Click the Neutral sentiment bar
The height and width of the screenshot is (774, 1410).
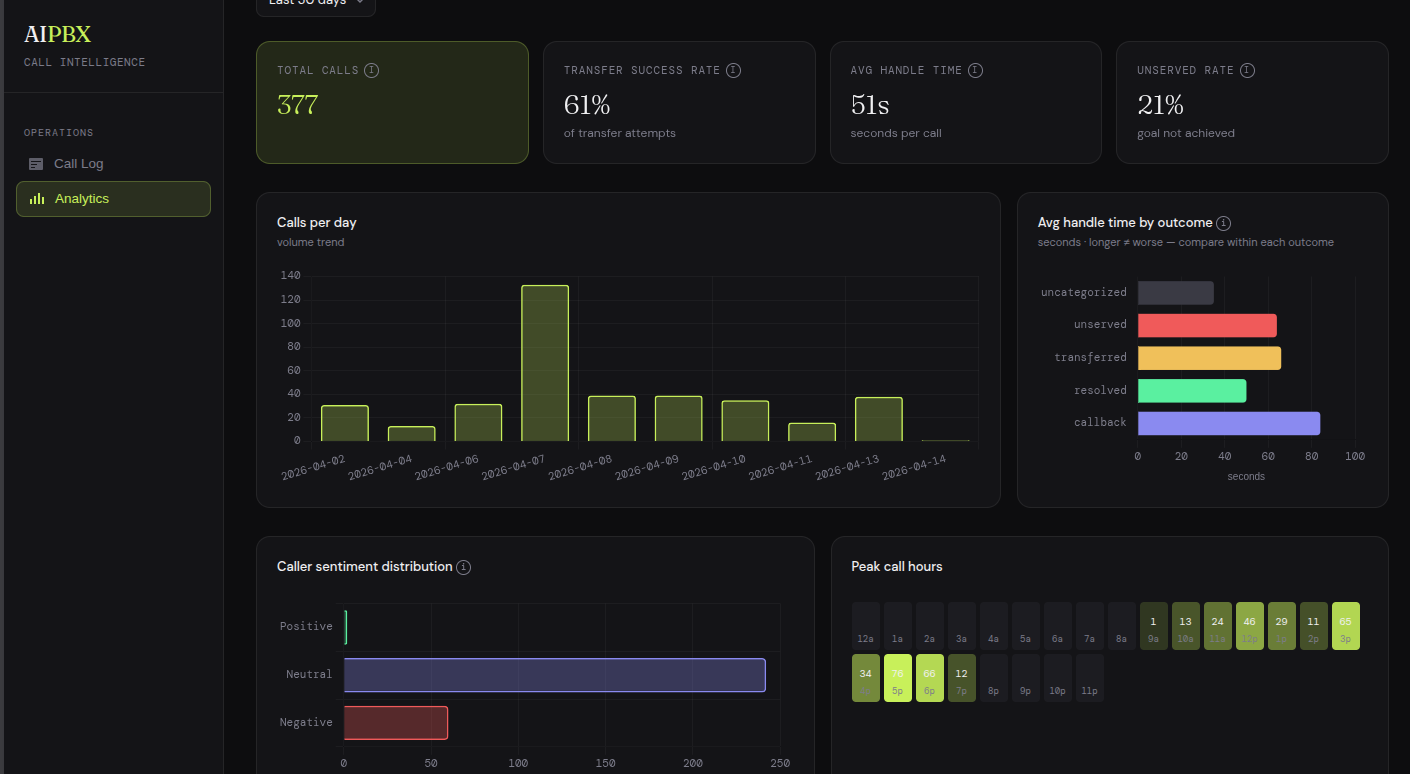tap(555, 675)
